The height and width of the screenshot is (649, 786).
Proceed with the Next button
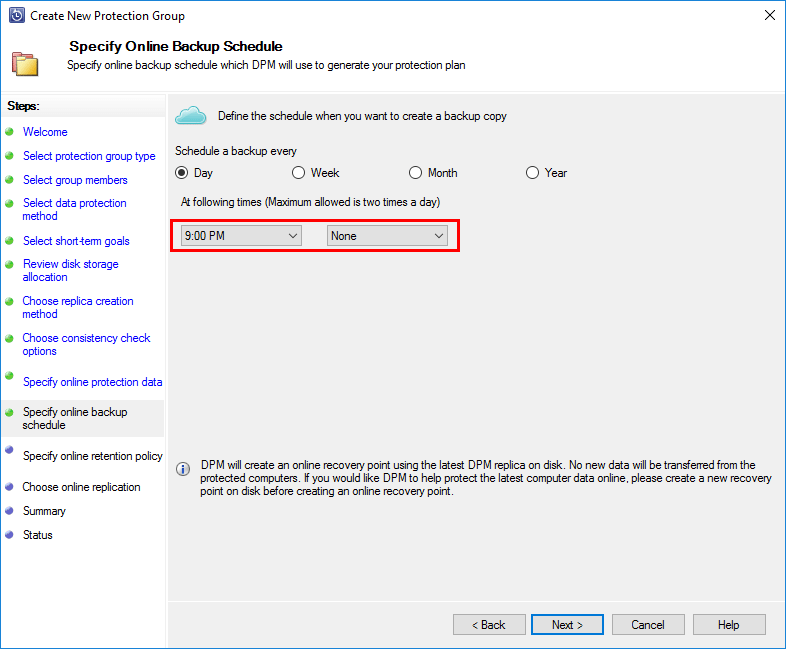pos(567,624)
